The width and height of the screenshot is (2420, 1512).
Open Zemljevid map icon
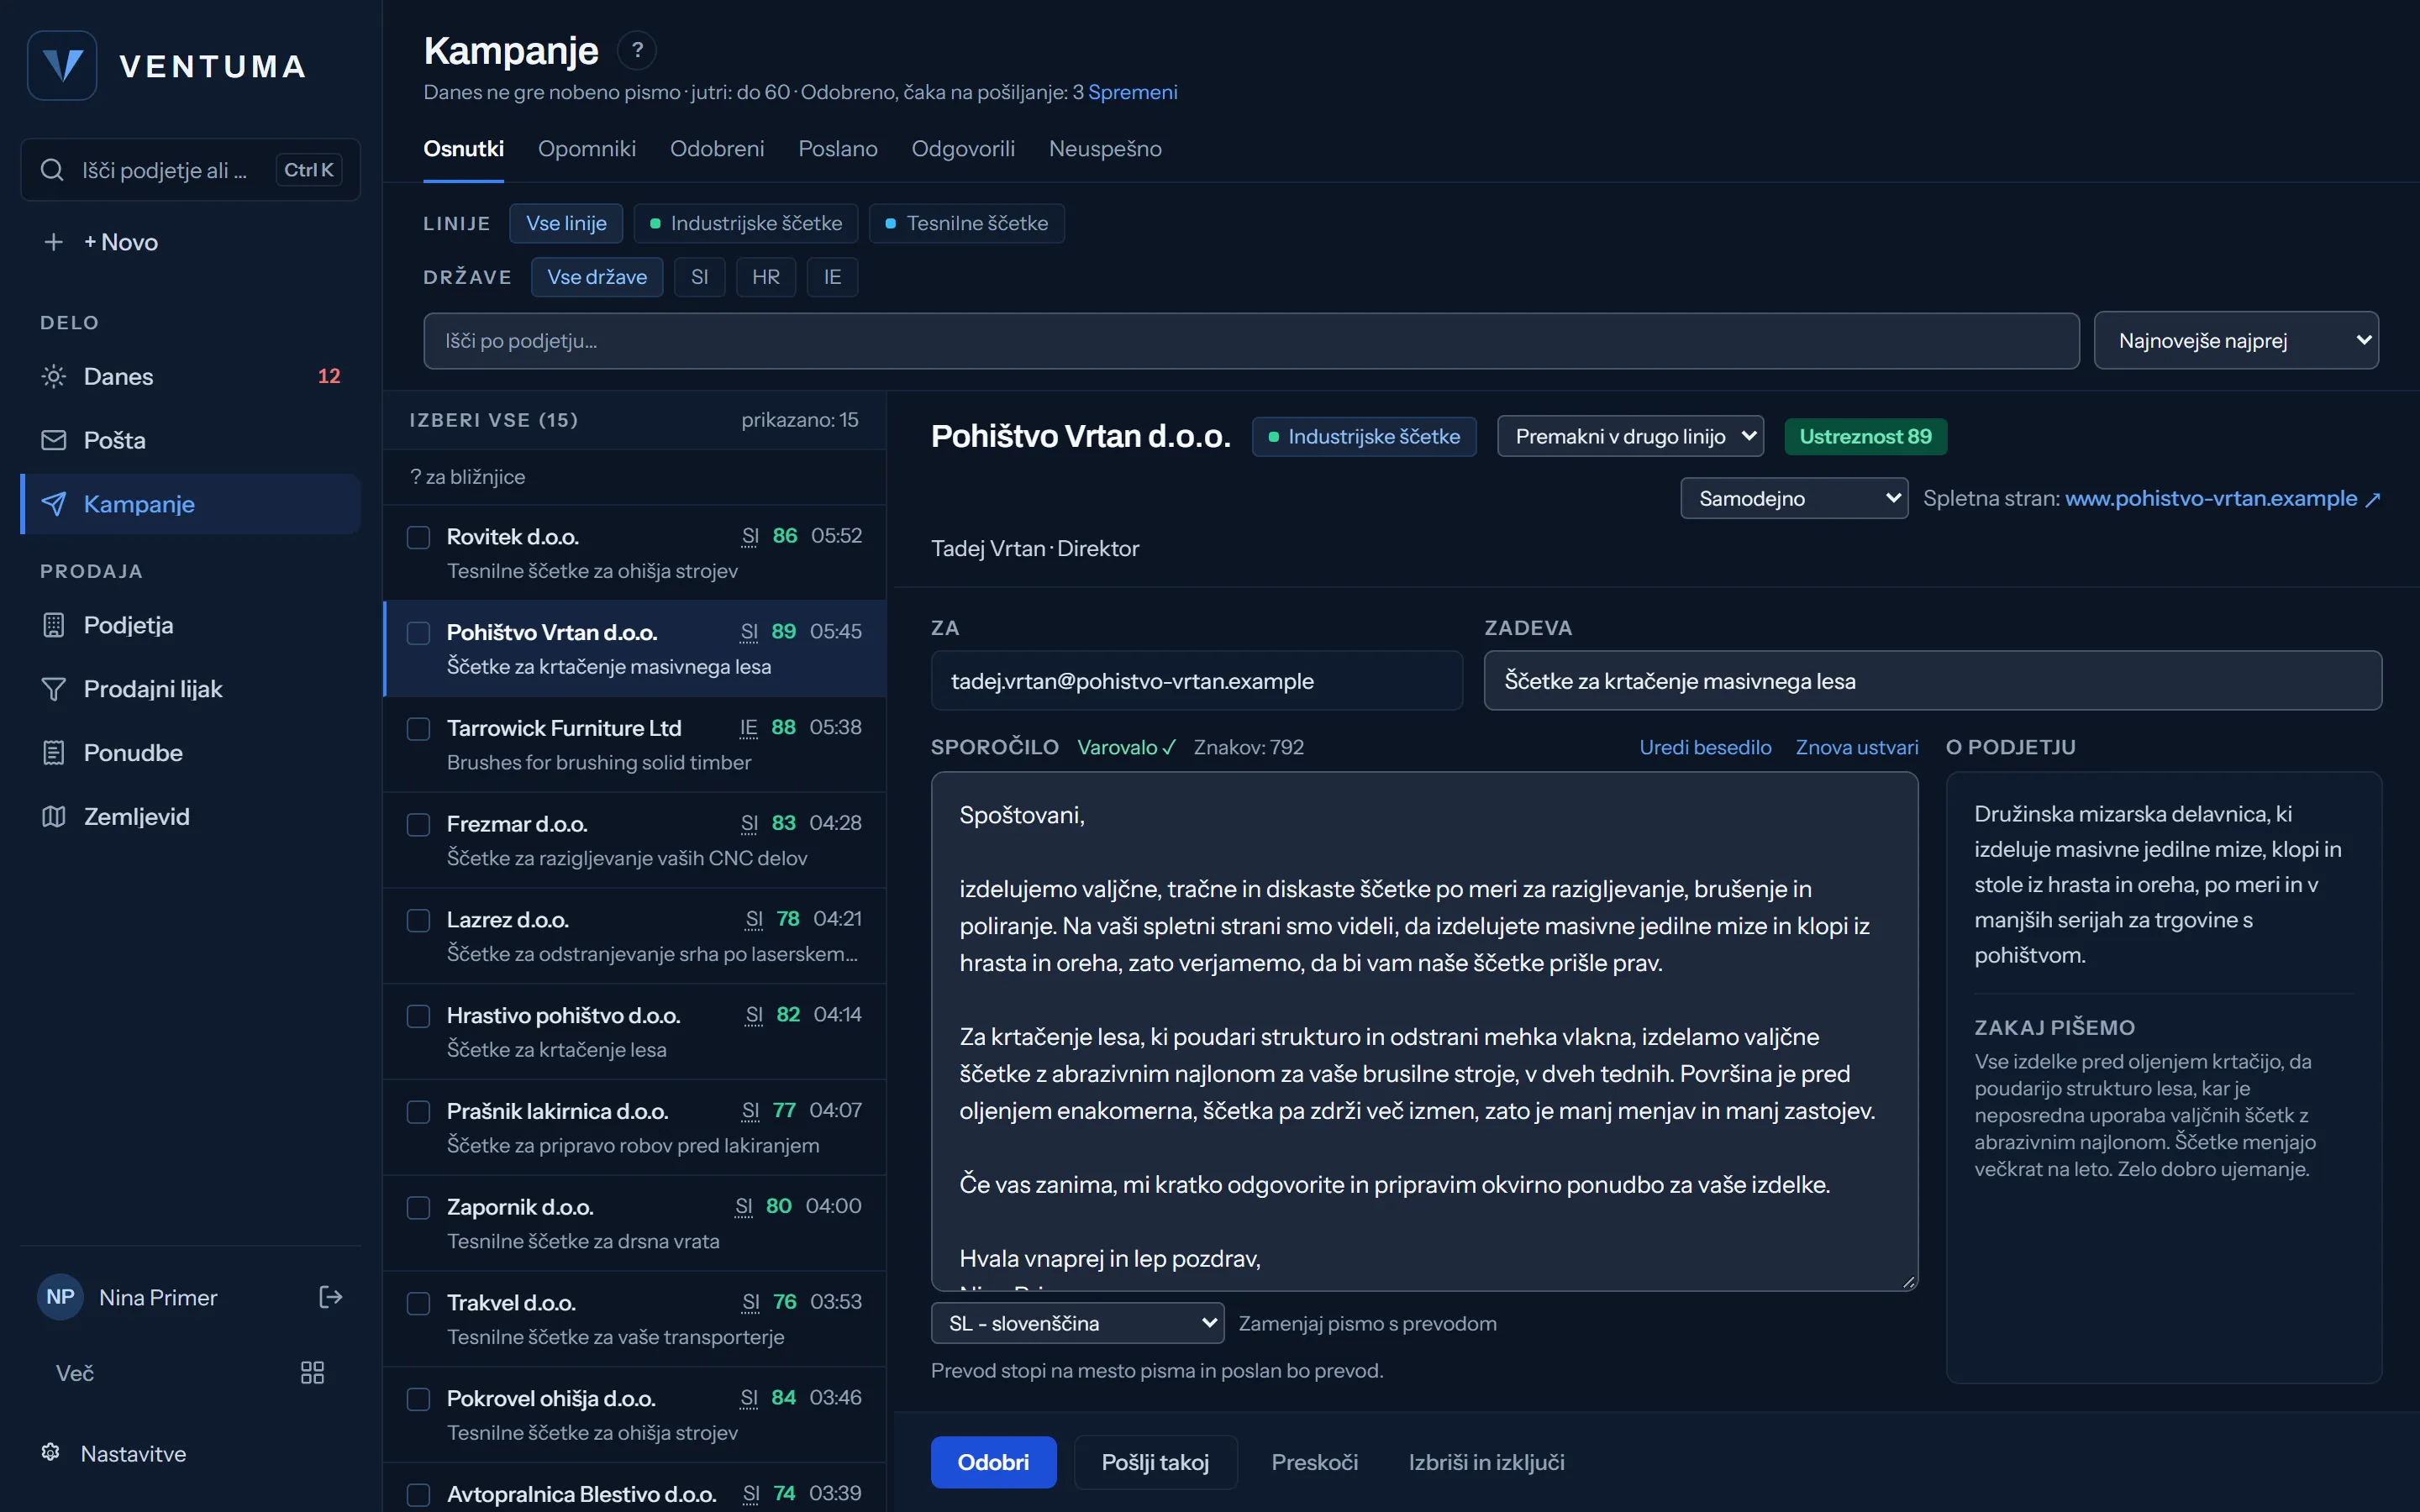pyautogui.click(x=54, y=817)
